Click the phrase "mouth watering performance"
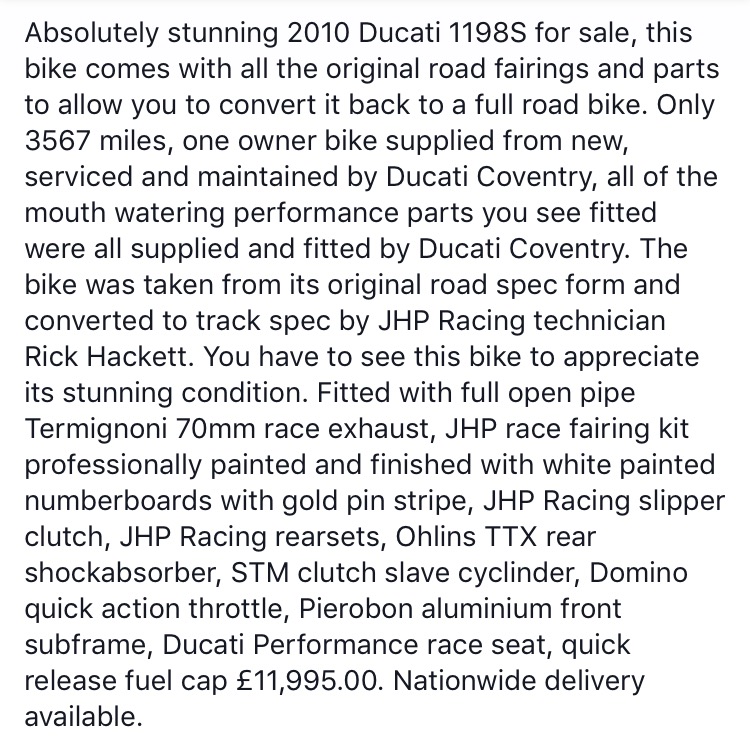The height and width of the screenshot is (746, 750). [x=211, y=213]
